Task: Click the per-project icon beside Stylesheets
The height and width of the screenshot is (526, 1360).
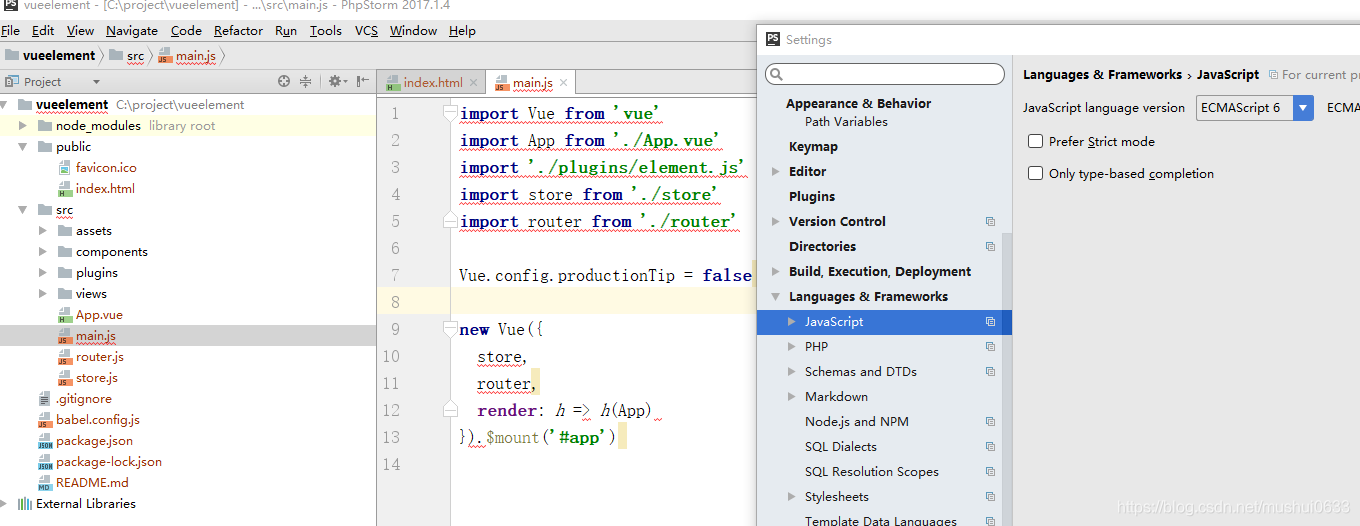Action: click(x=990, y=497)
